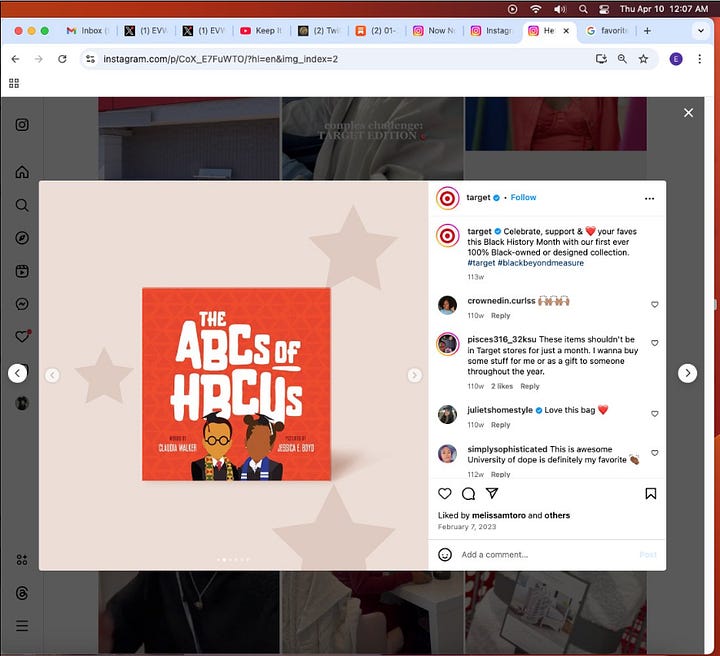Open Threads icon in sidebar
The width and height of the screenshot is (720, 656).
point(22,593)
